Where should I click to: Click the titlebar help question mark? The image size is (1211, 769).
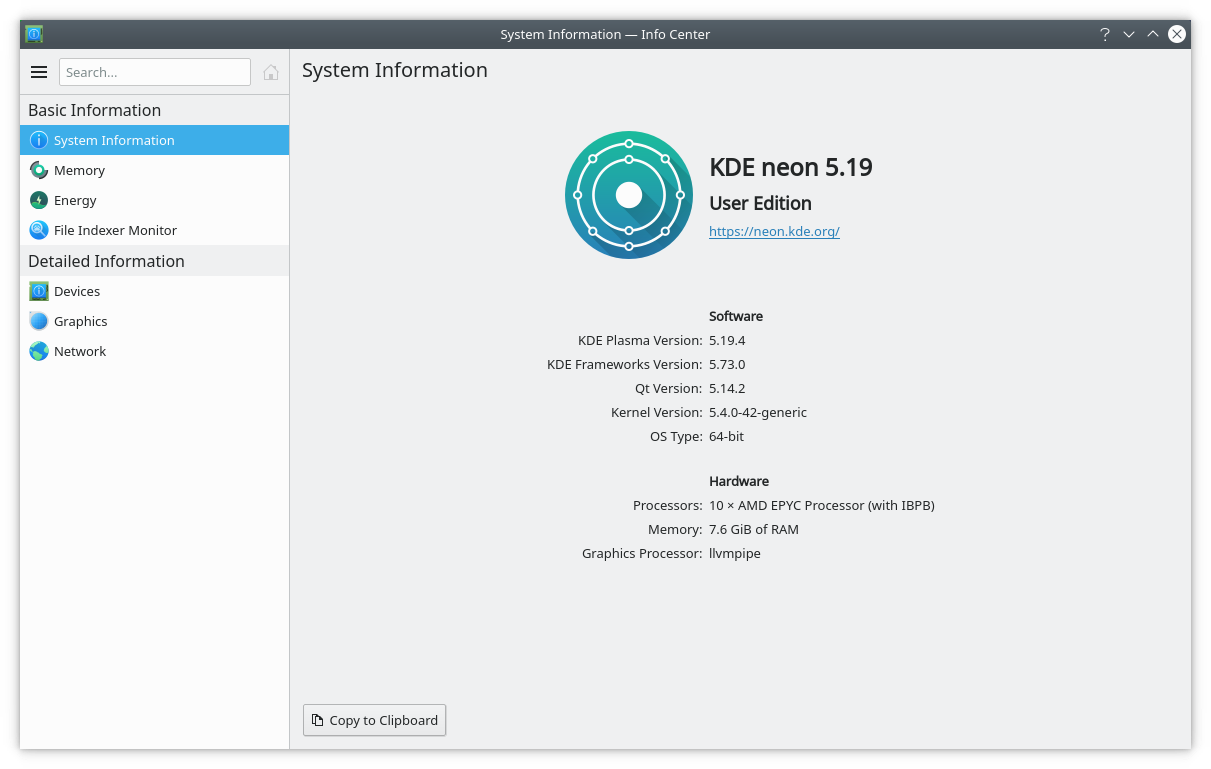(x=1104, y=34)
